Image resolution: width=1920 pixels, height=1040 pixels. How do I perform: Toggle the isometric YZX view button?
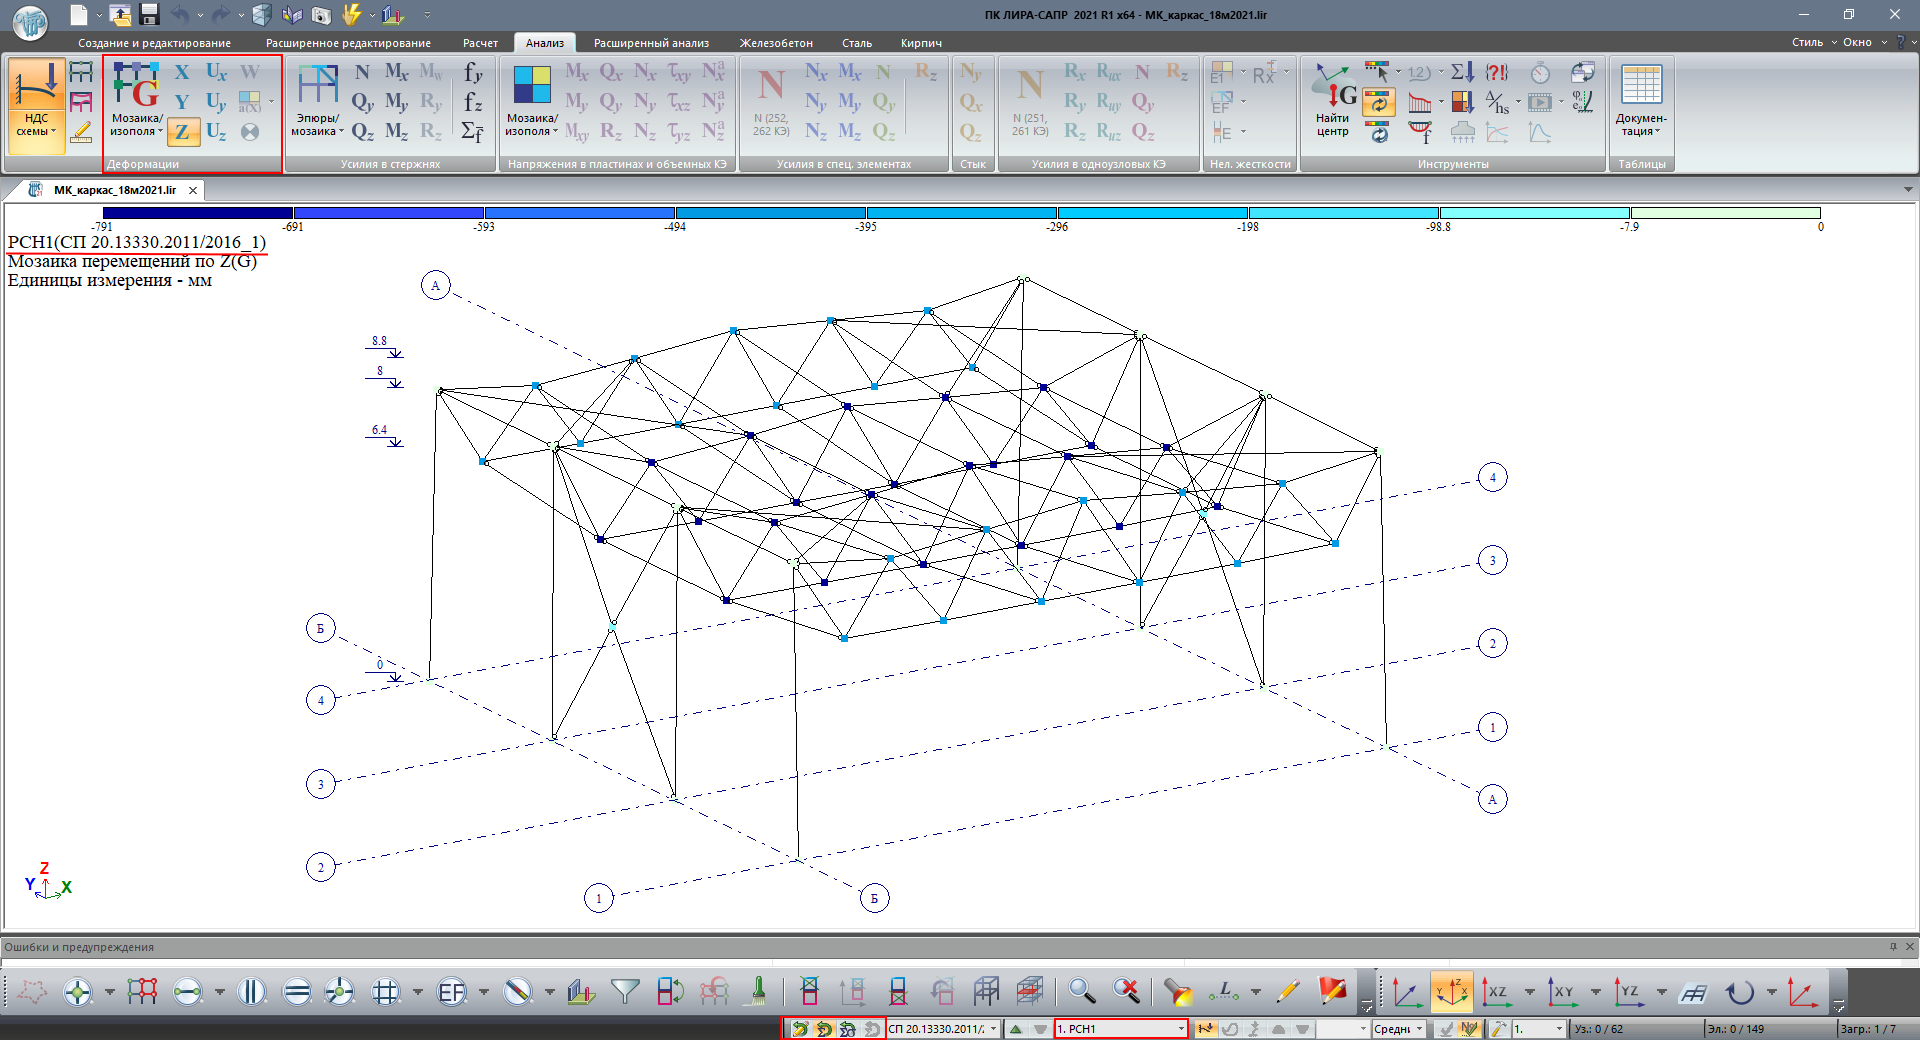[x=1451, y=991]
